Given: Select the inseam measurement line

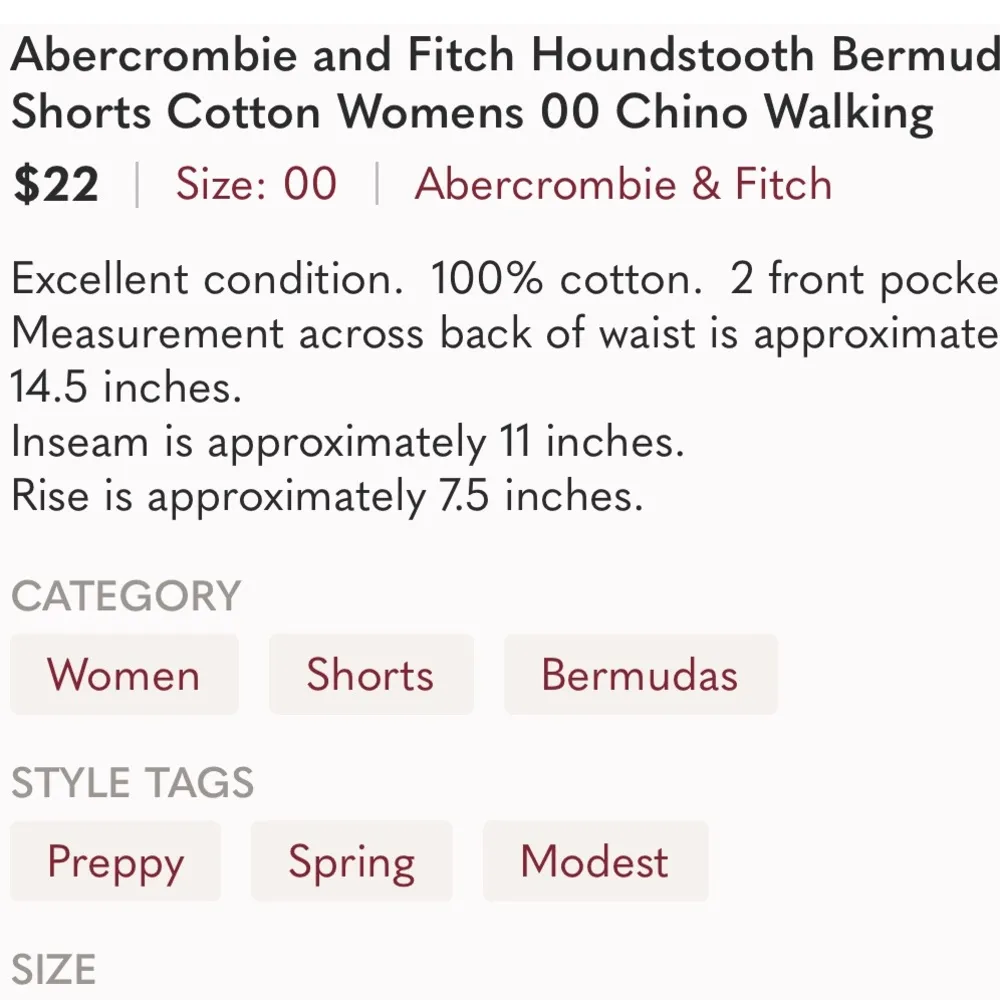Looking at the screenshot, I should click(x=348, y=440).
